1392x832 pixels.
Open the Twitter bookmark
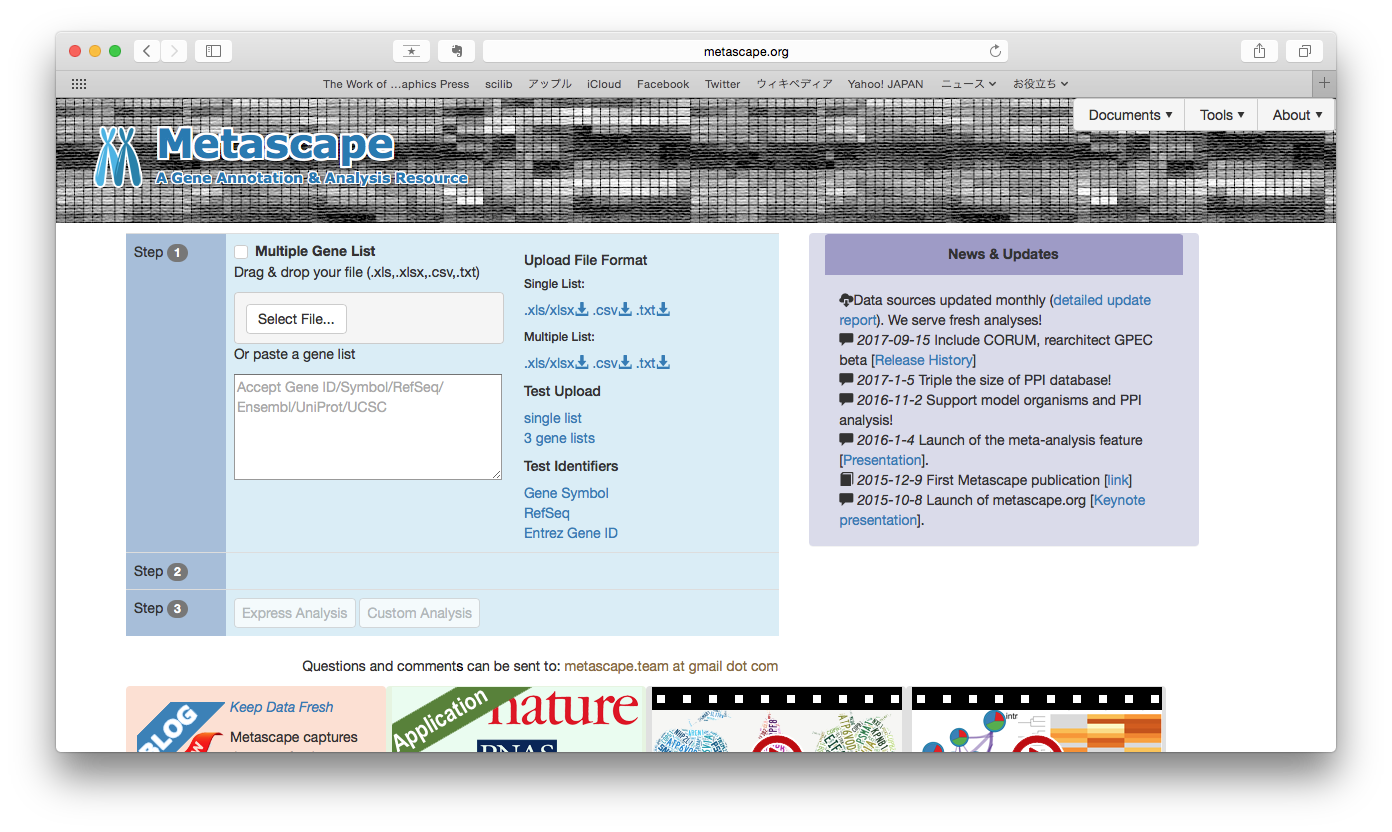tap(722, 84)
